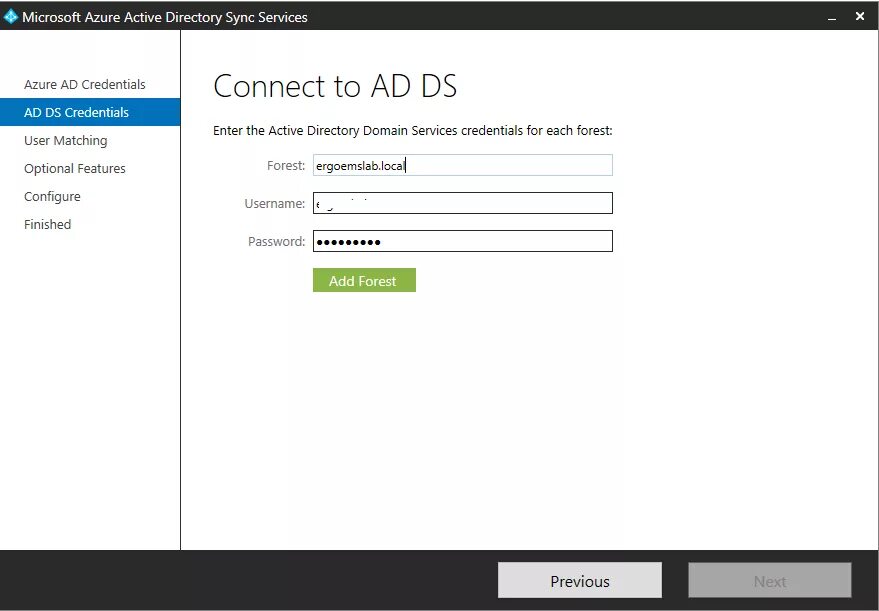Select the User Matching step

tap(65, 140)
